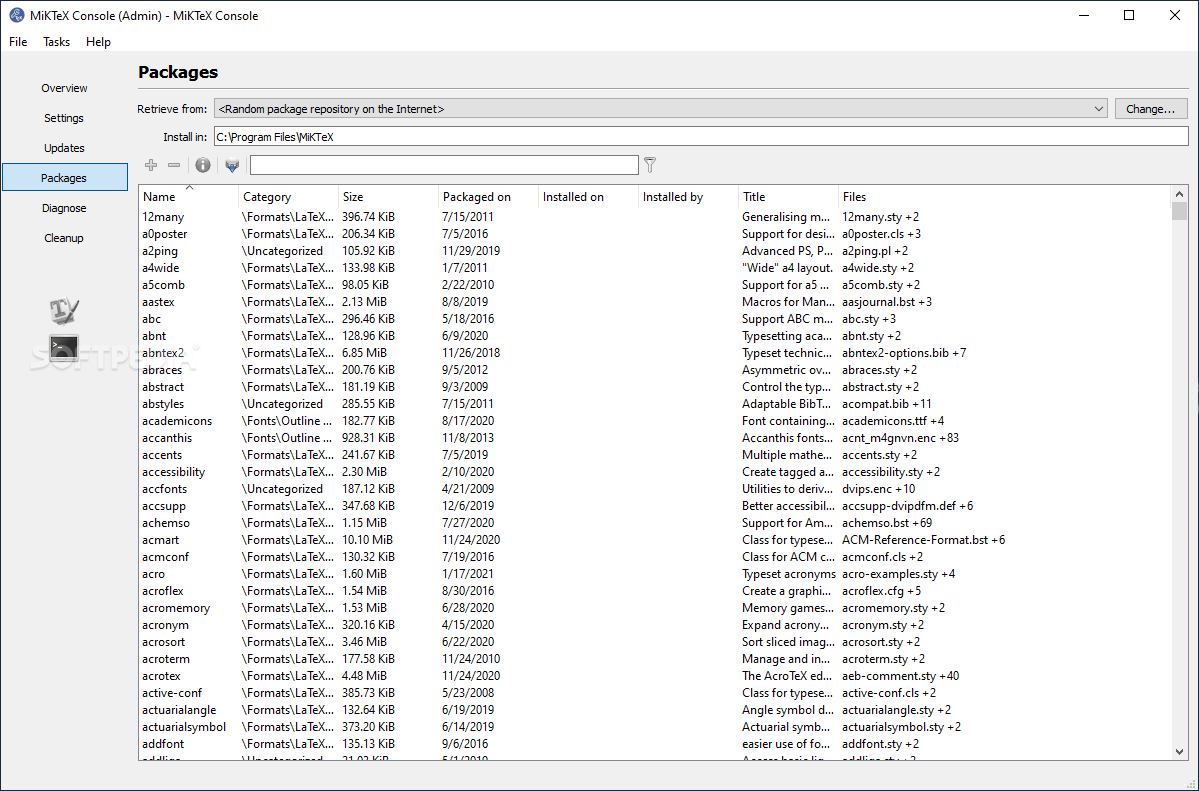1199x791 pixels.
Task: Sort by the Installed by column header
Action: (689, 197)
